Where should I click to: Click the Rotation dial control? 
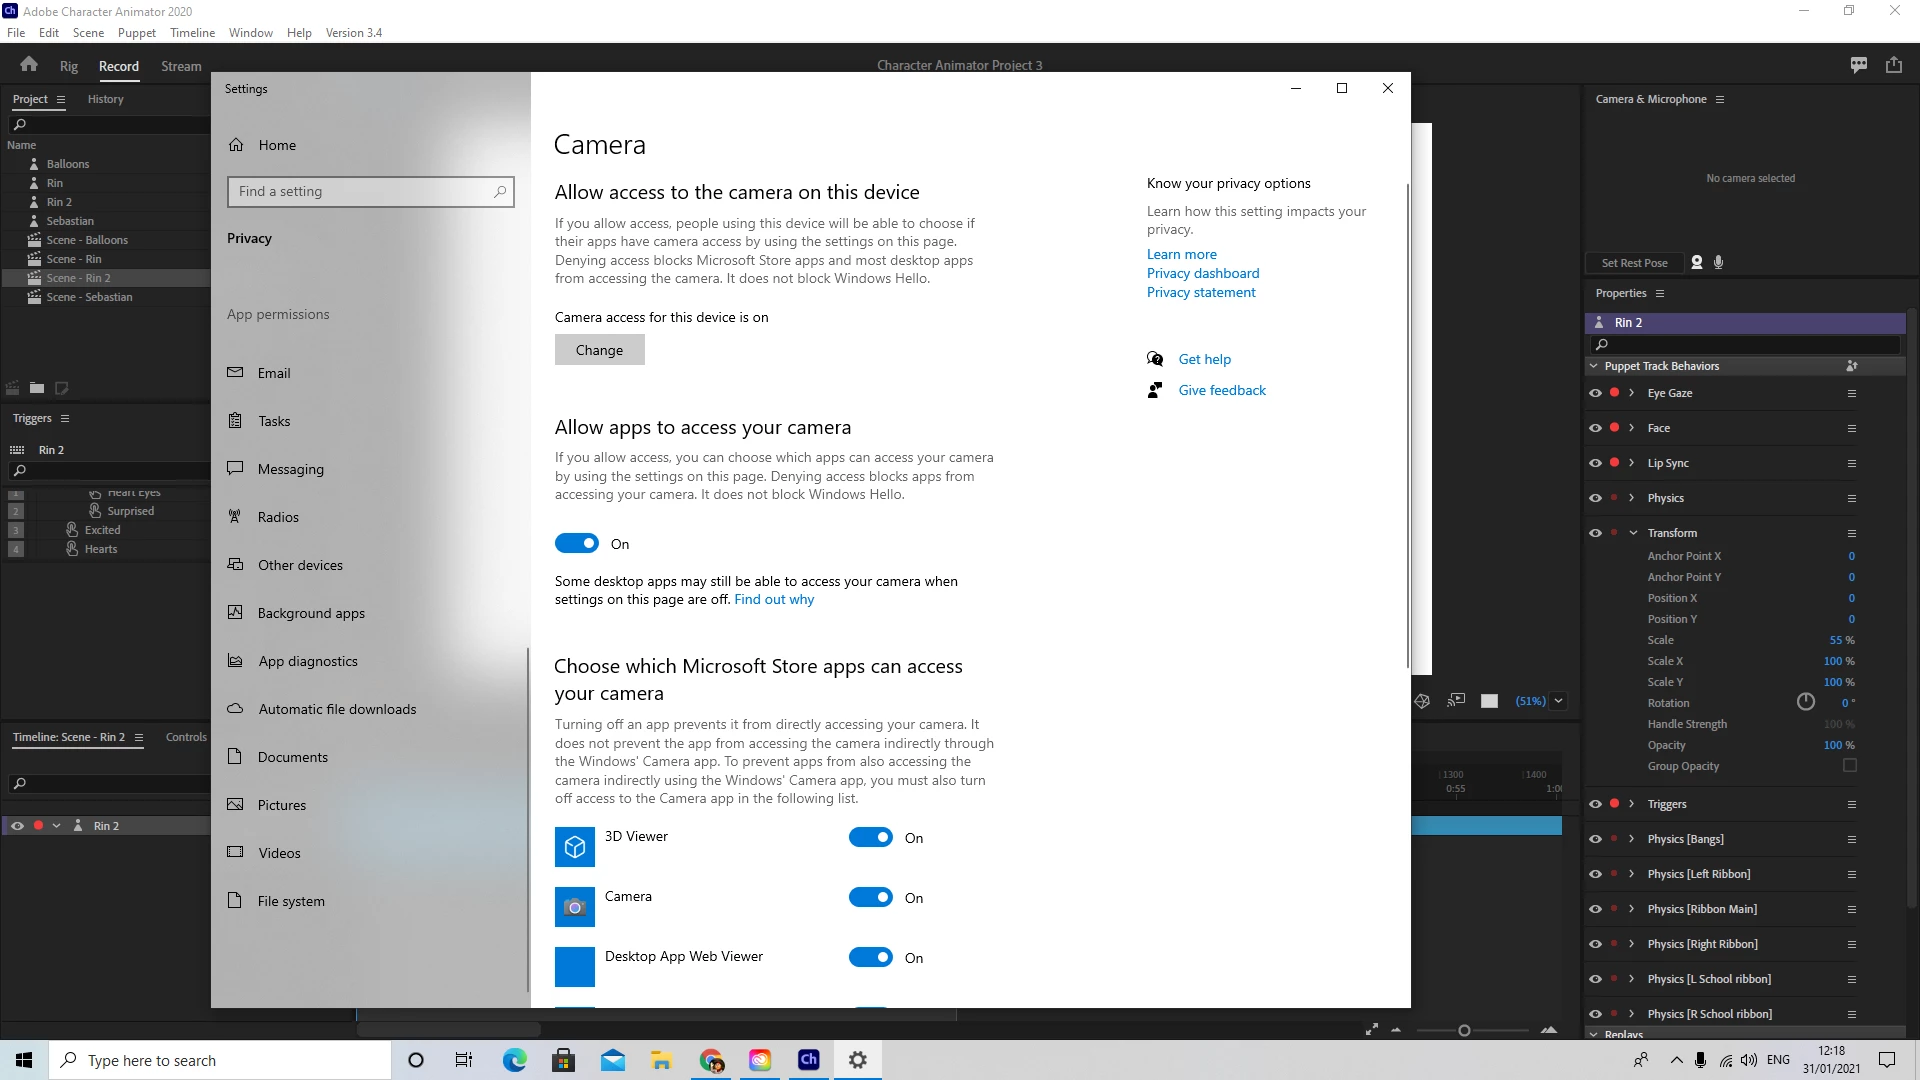pos(1805,702)
